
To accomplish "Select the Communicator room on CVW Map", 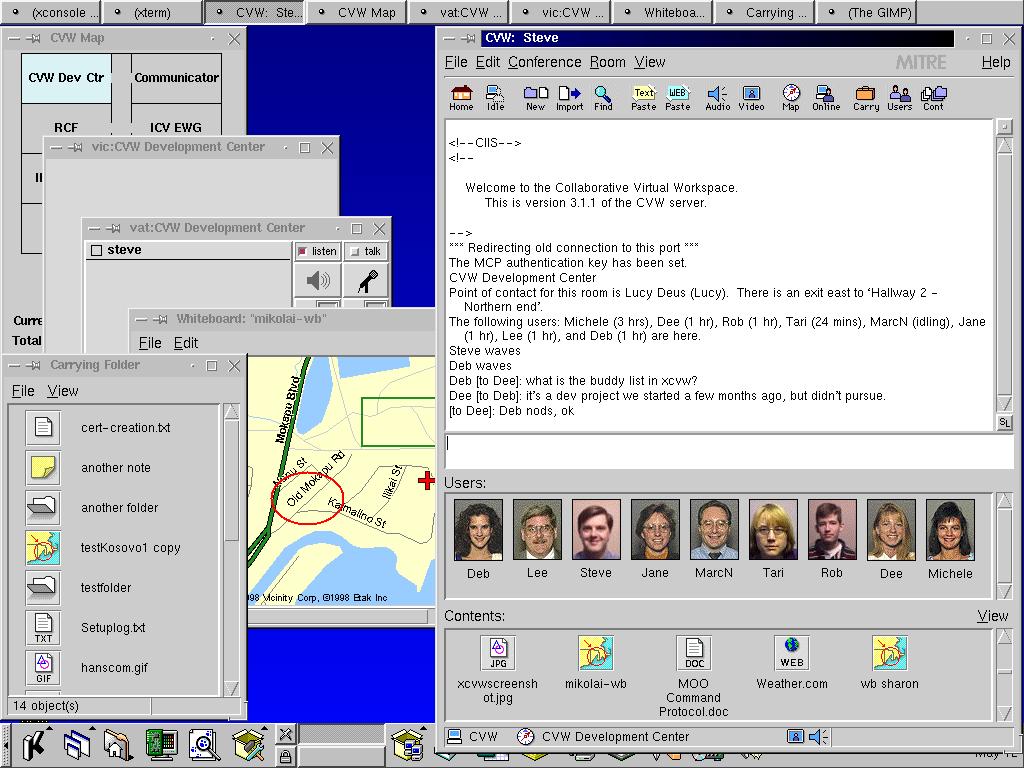I will 176,78.
